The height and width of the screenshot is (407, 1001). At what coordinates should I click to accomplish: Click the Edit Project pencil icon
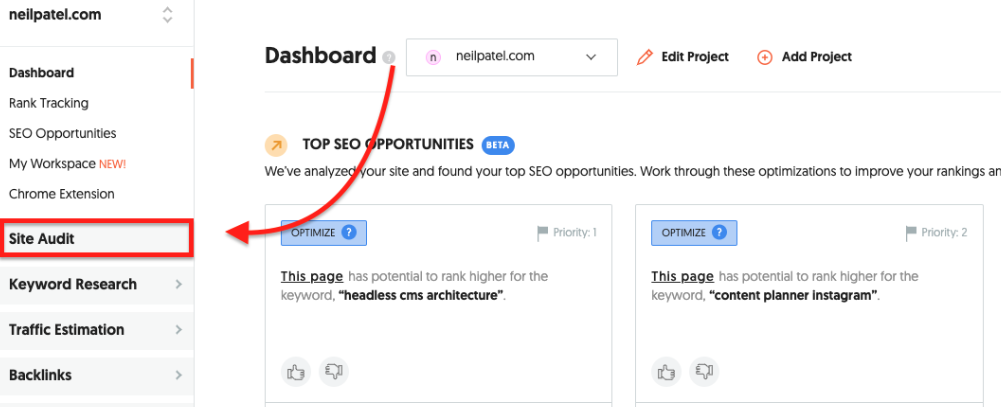pos(645,57)
